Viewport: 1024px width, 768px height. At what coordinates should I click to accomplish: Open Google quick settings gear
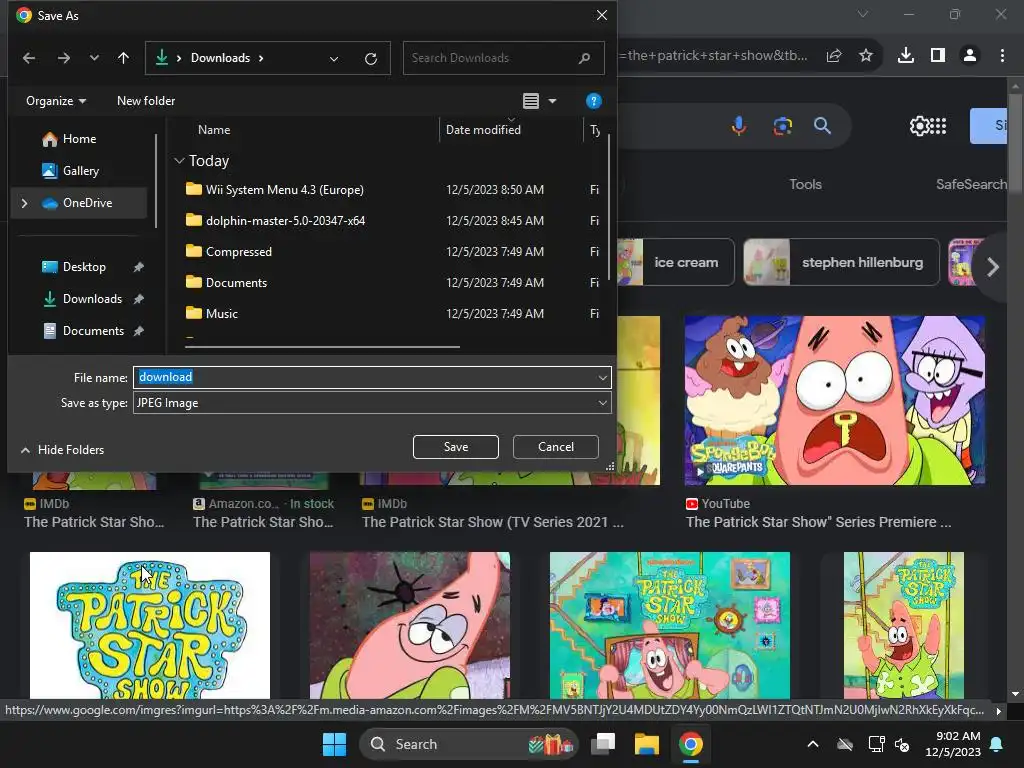919,125
